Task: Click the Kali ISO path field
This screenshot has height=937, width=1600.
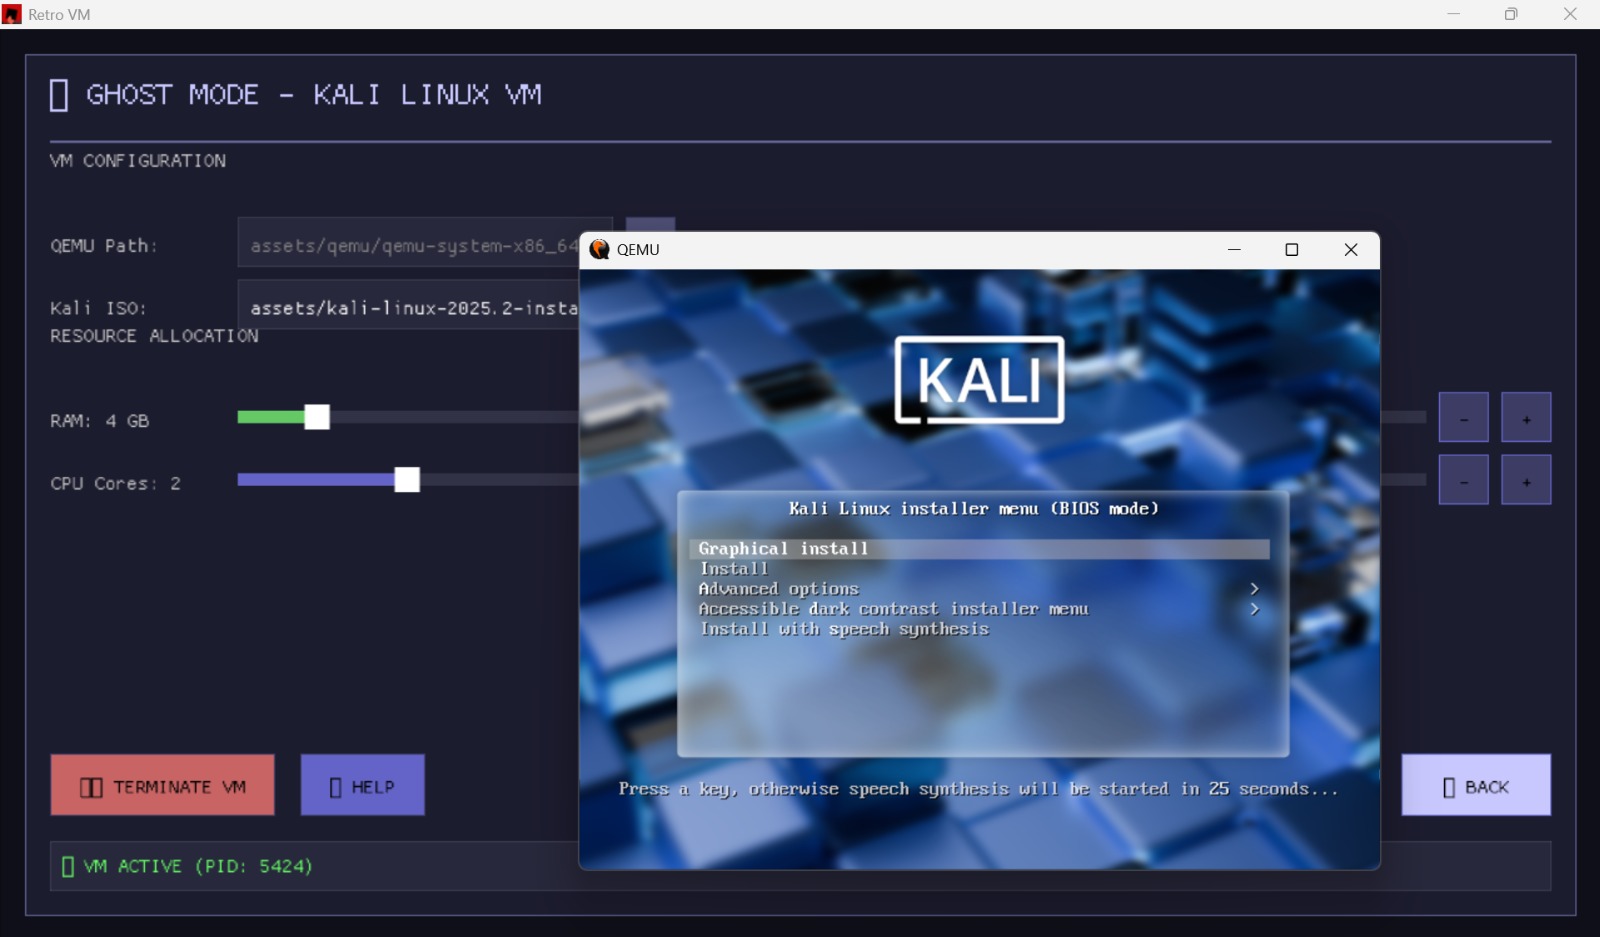Action: pos(409,305)
